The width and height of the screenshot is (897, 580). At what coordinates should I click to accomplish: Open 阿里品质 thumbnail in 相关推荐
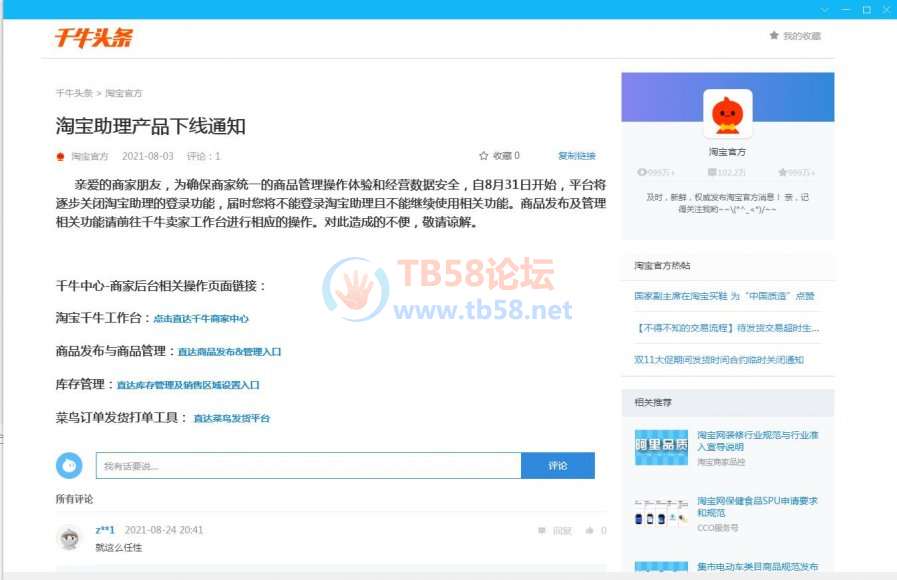[x=661, y=447]
